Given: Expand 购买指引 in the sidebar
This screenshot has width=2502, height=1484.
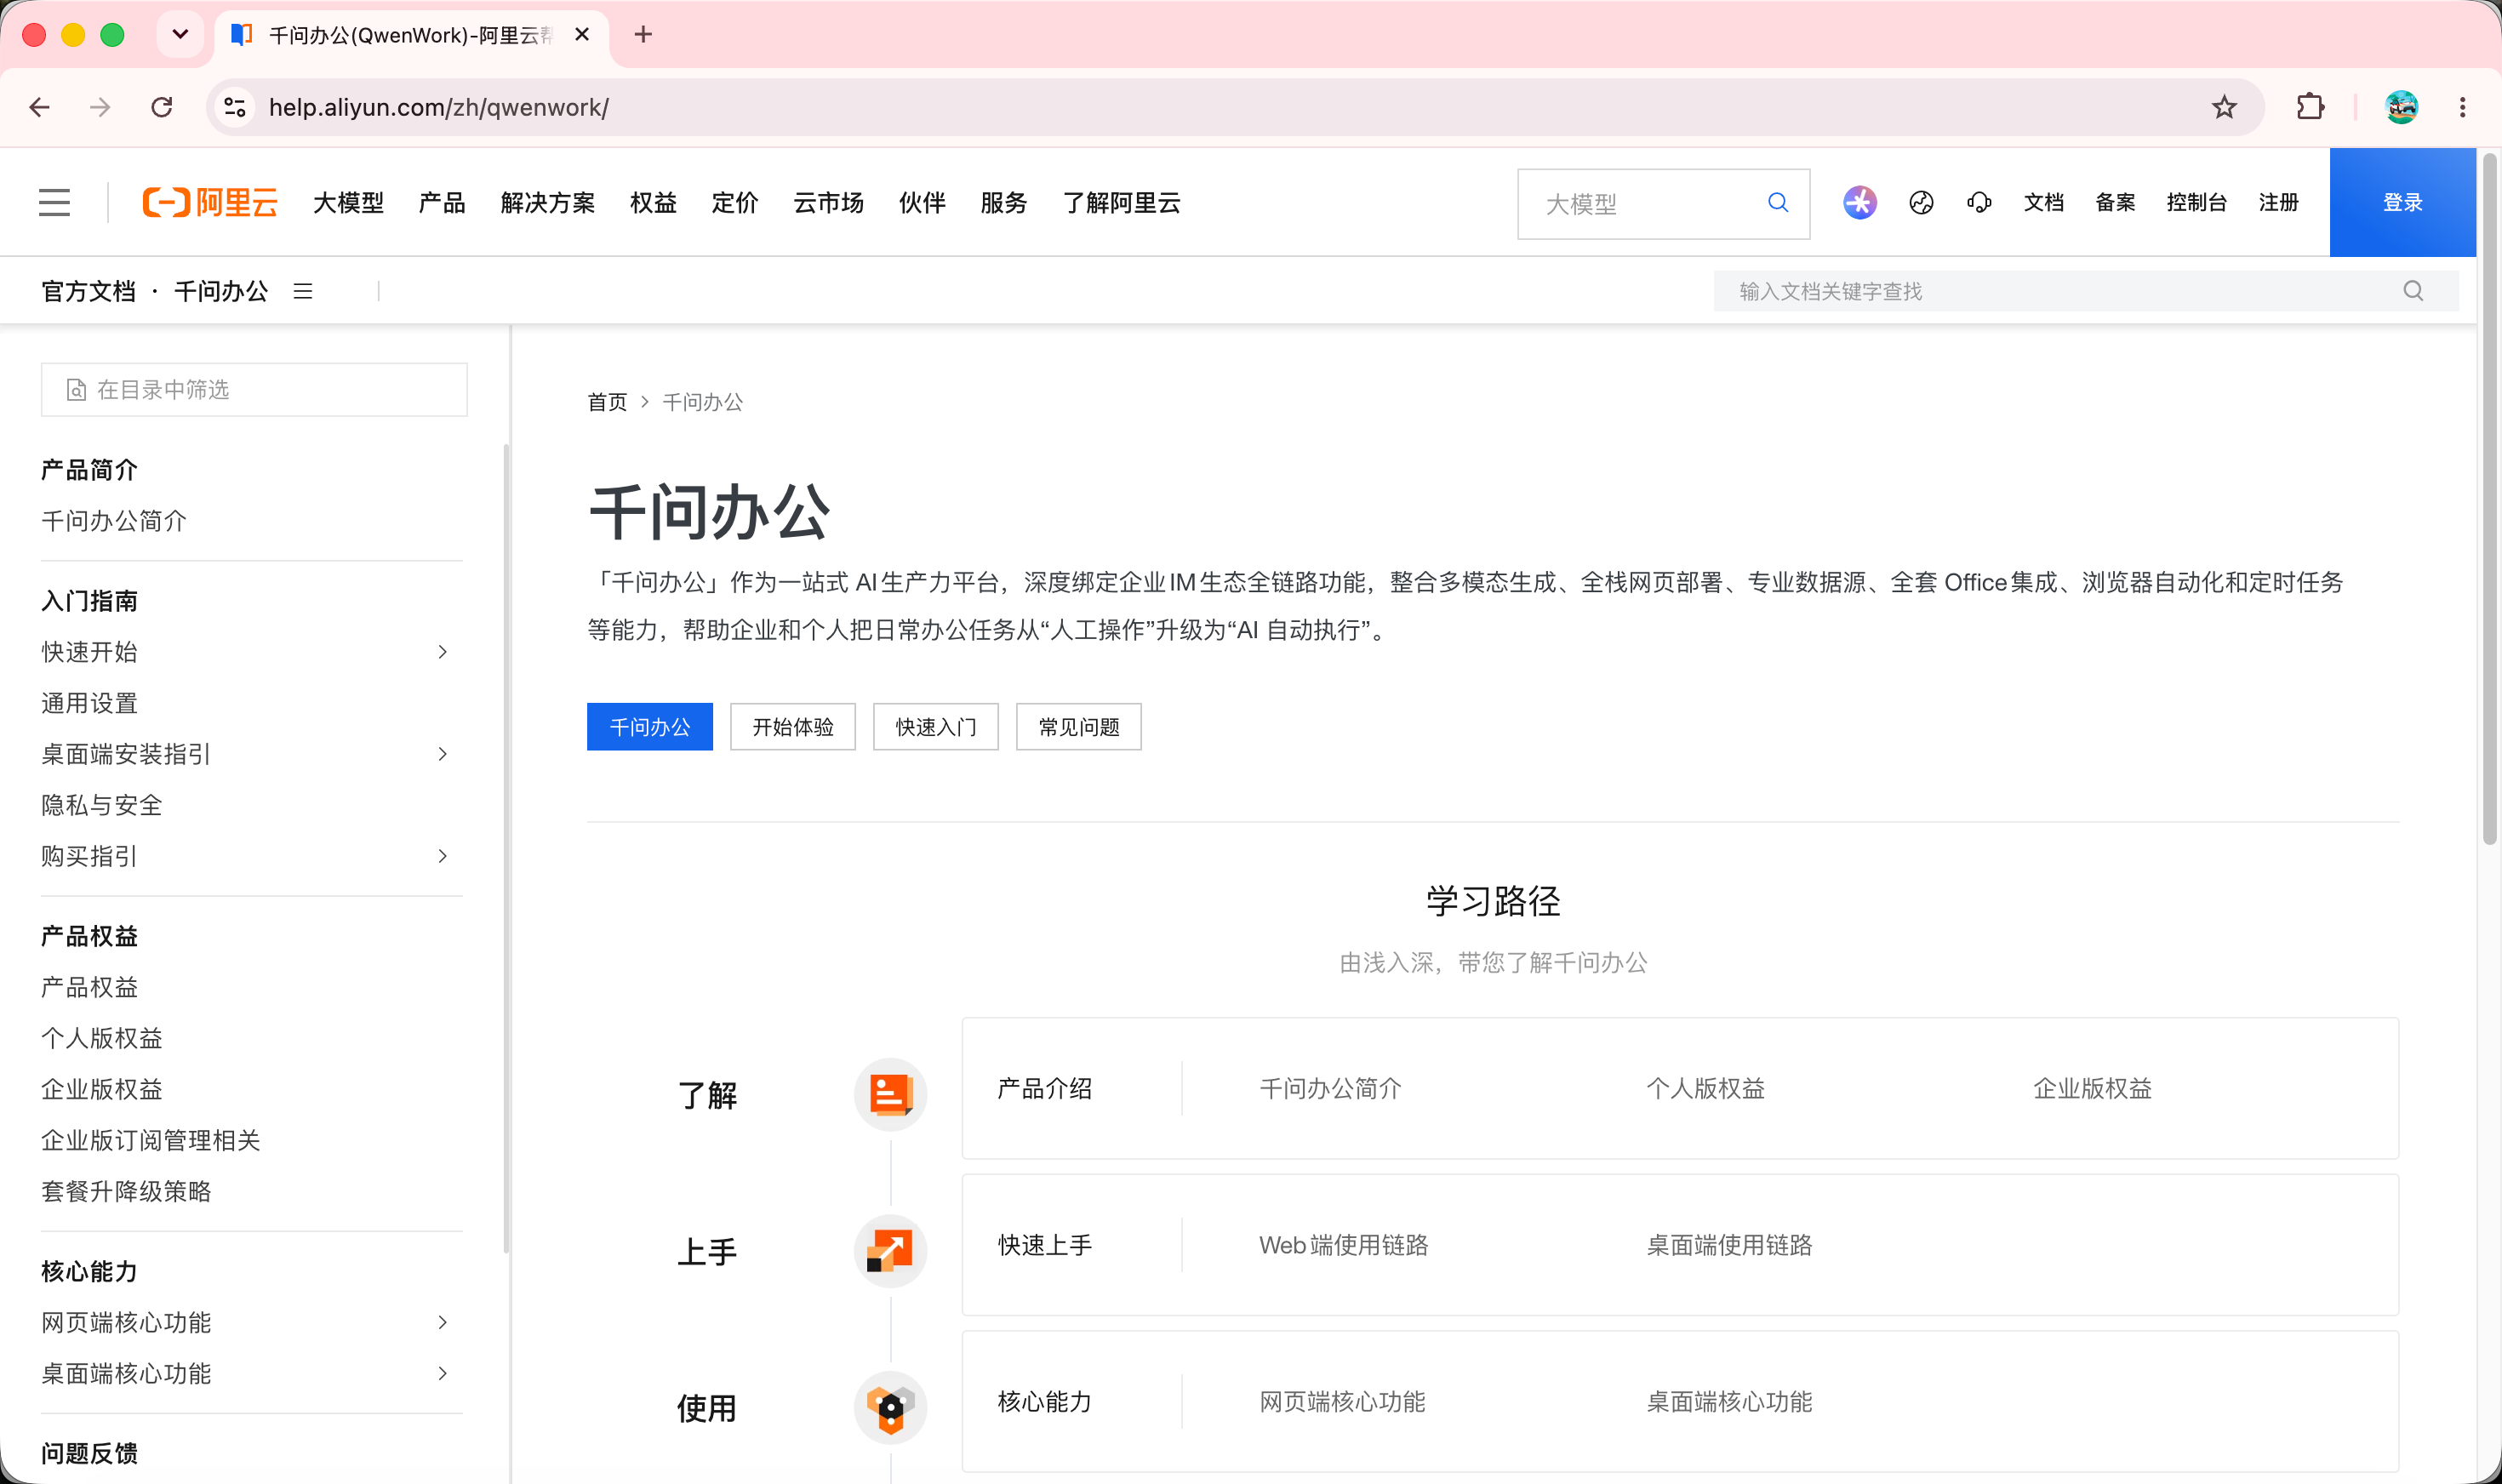Looking at the screenshot, I should click(x=443, y=856).
